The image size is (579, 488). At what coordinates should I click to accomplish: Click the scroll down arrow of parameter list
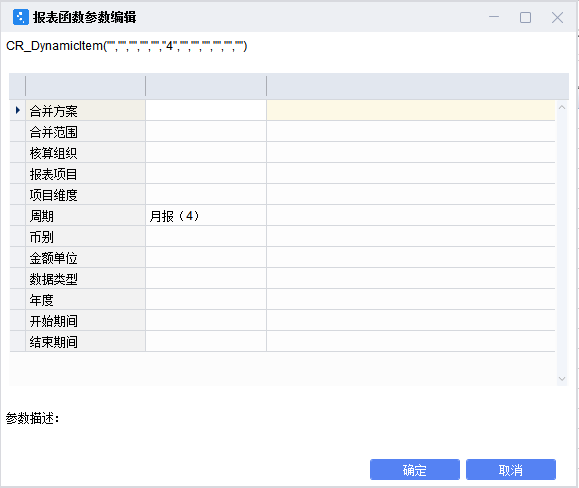point(562,379)
